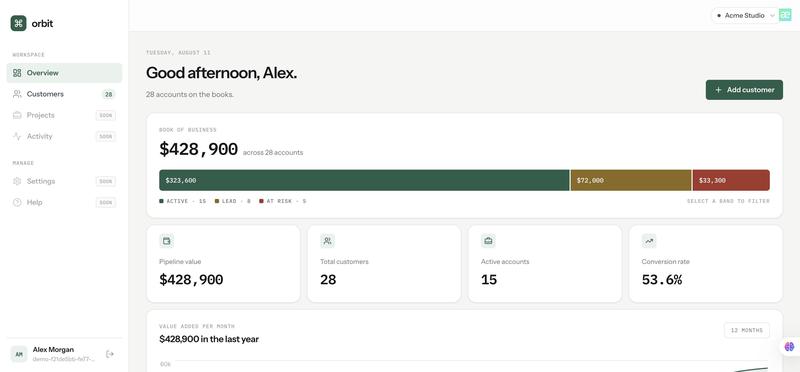Open the 12 Months range selector
Screen dimensions: 800x372
click(x=747, y=330)
